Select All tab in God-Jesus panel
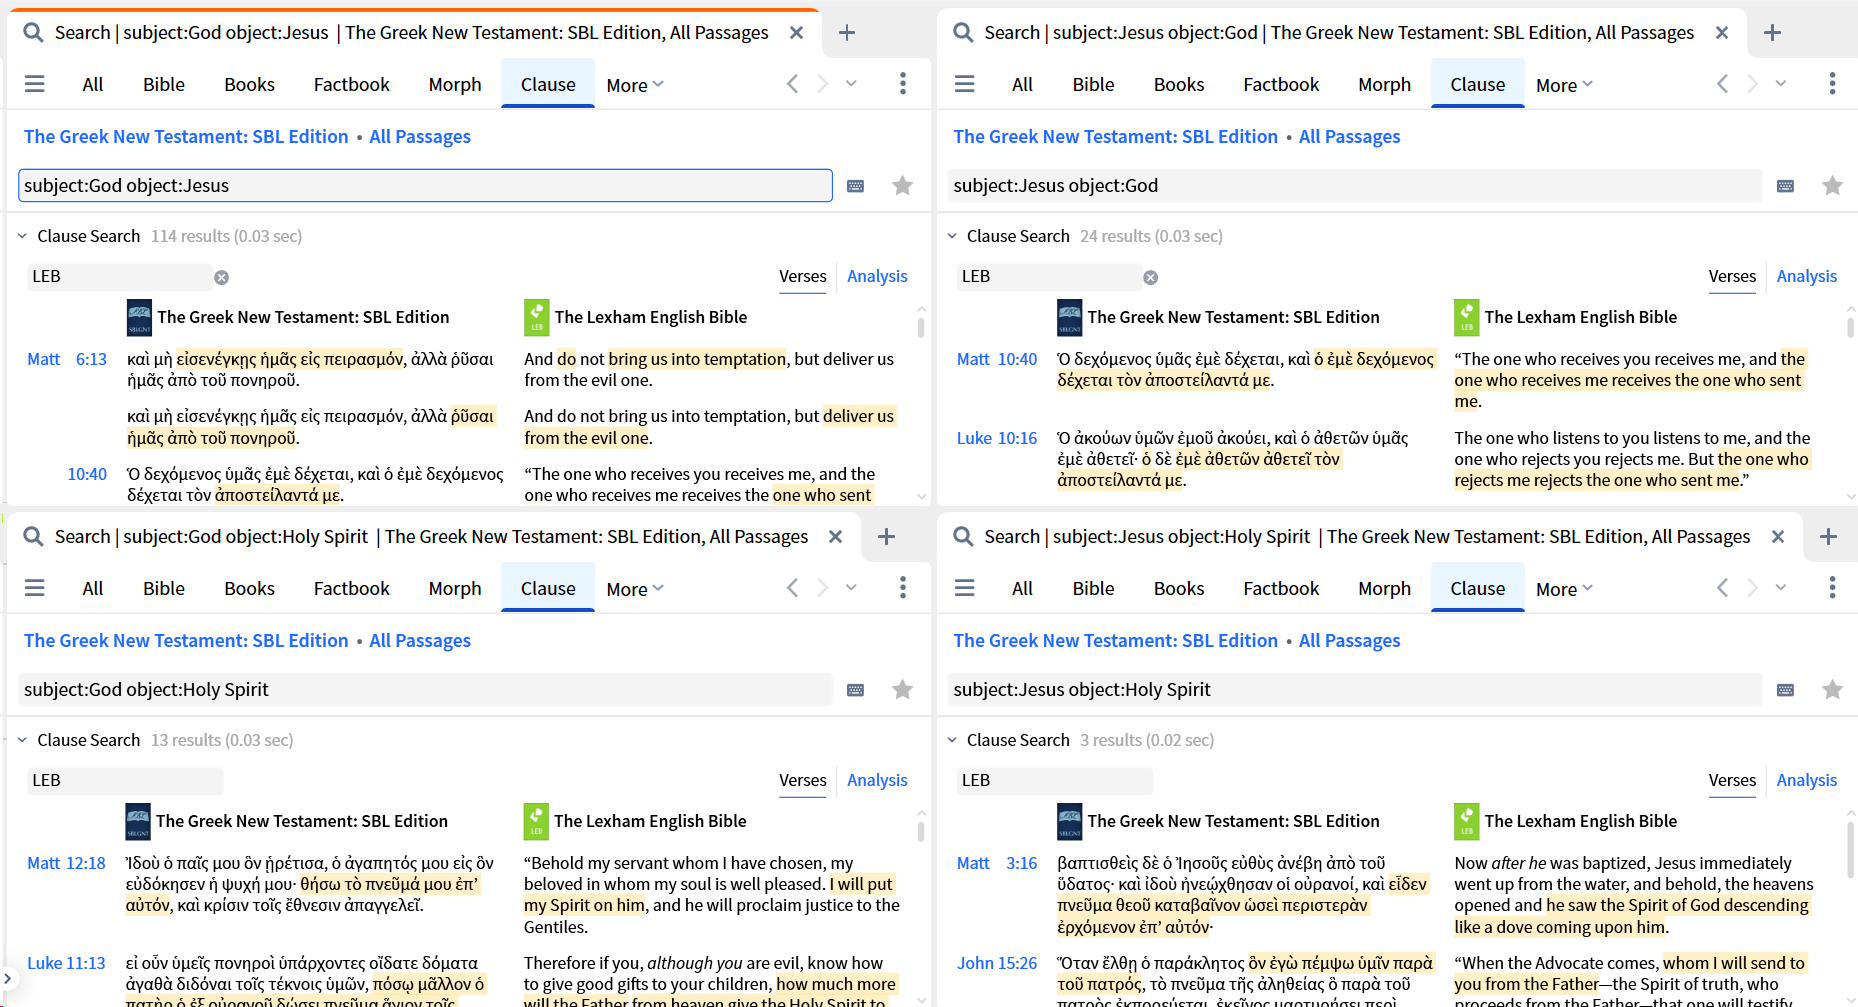Screen dimensions: 1858x1007 tap(93, 85)
